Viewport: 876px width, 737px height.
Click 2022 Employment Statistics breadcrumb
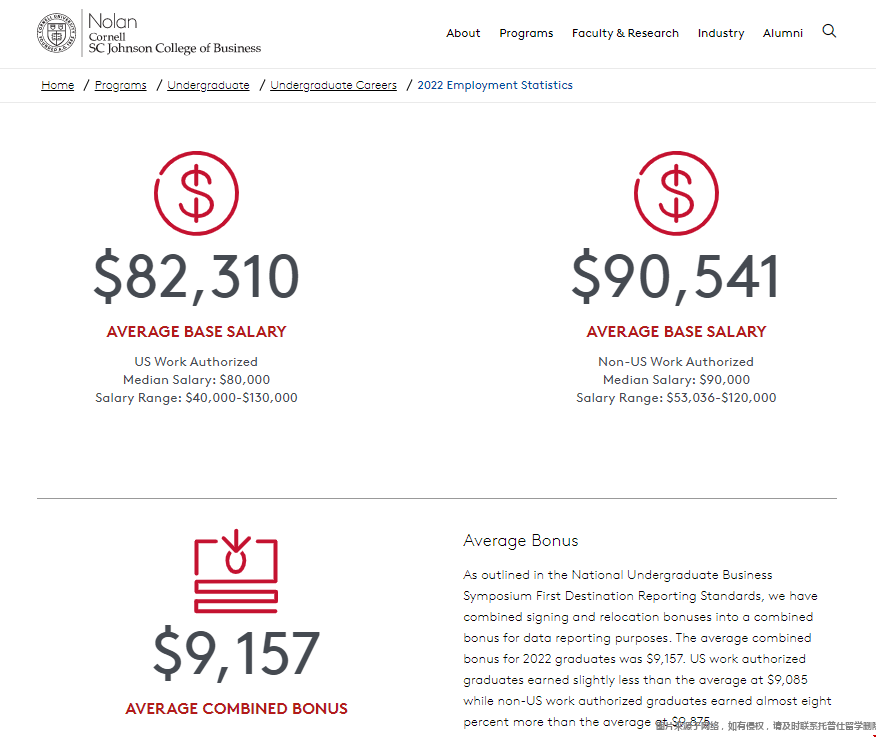[x=495, y=85]
